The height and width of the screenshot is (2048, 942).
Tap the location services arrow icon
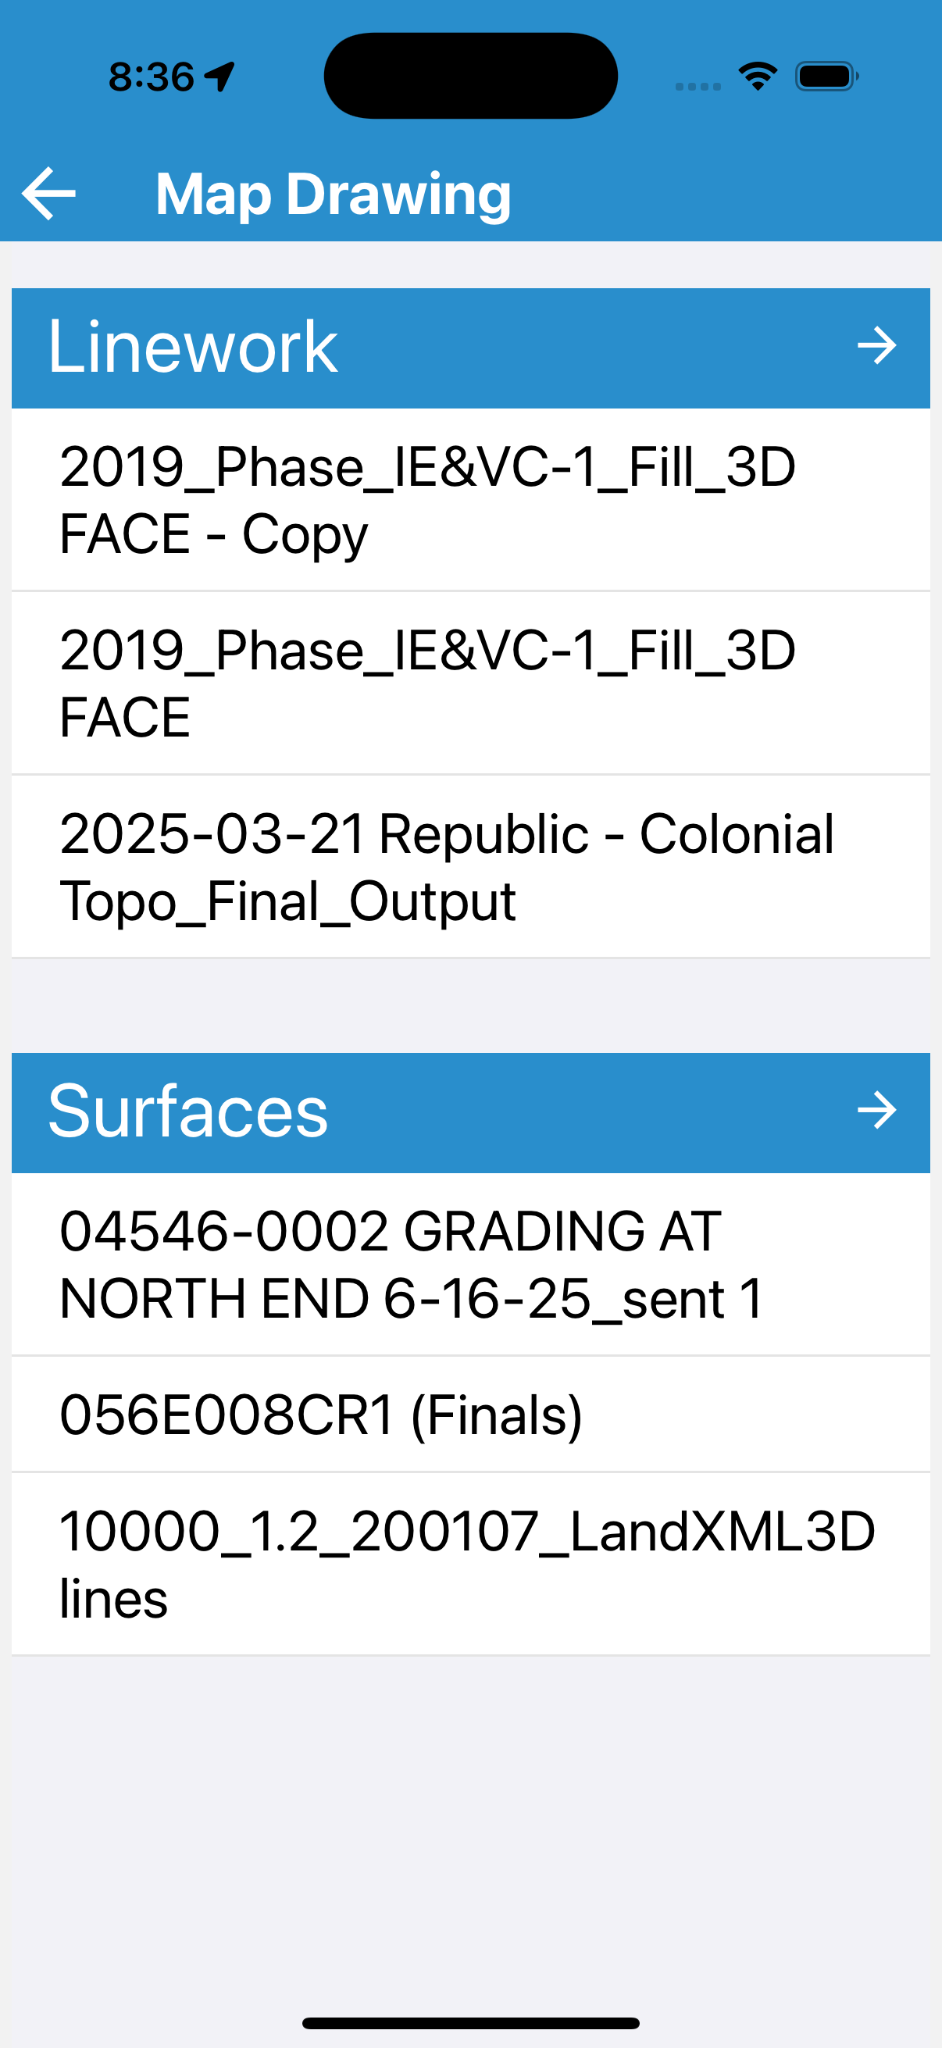(x=220, y=76)
